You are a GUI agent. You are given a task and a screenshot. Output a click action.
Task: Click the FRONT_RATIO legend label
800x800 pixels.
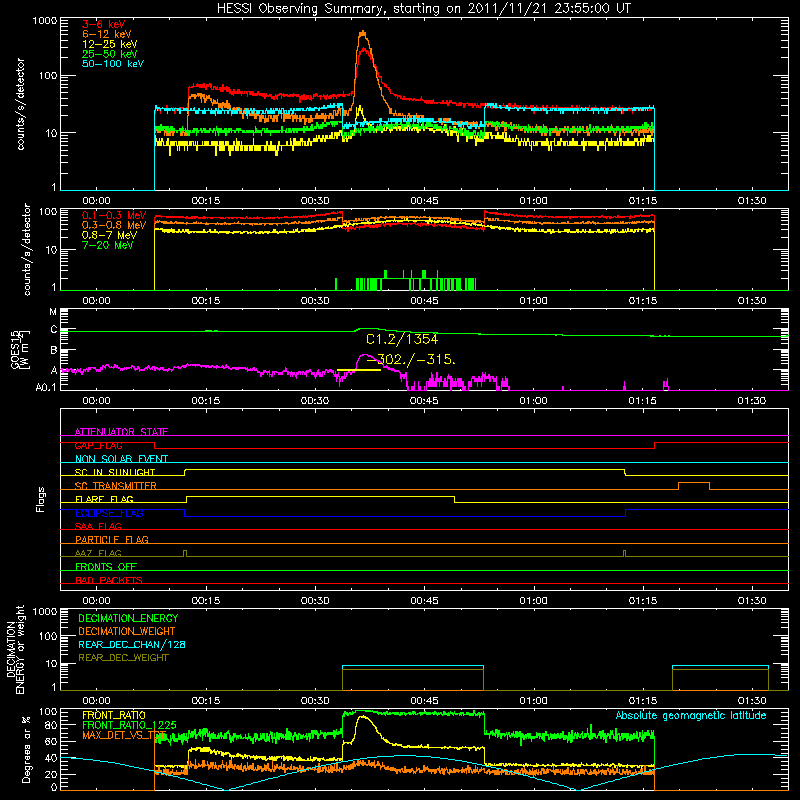coord(114,715)
